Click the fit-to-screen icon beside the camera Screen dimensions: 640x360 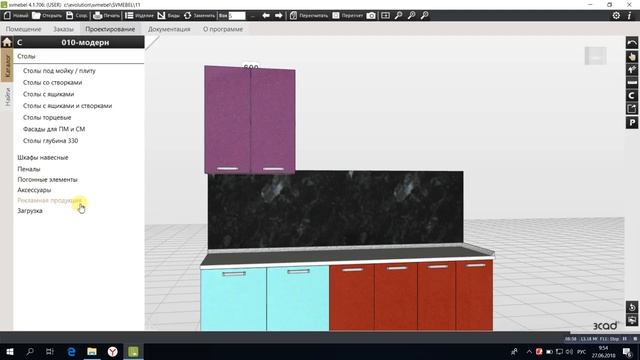tap(385, 16)
